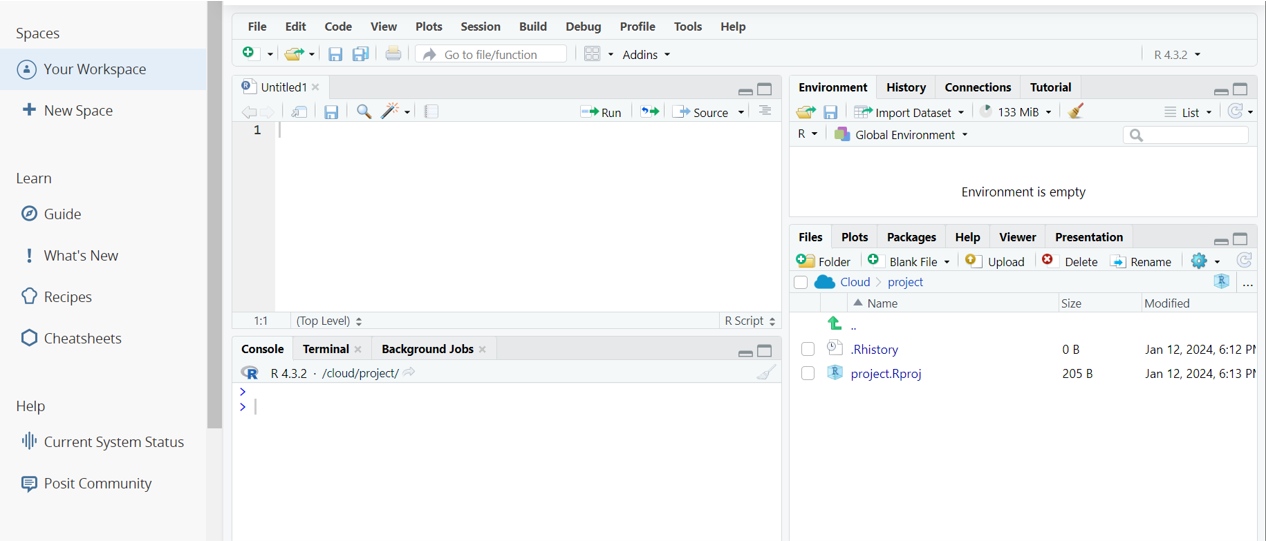Click the Cloud home icon in breadcrumb
Screen dimensions: 1266x541
click(x=825, y=282)
